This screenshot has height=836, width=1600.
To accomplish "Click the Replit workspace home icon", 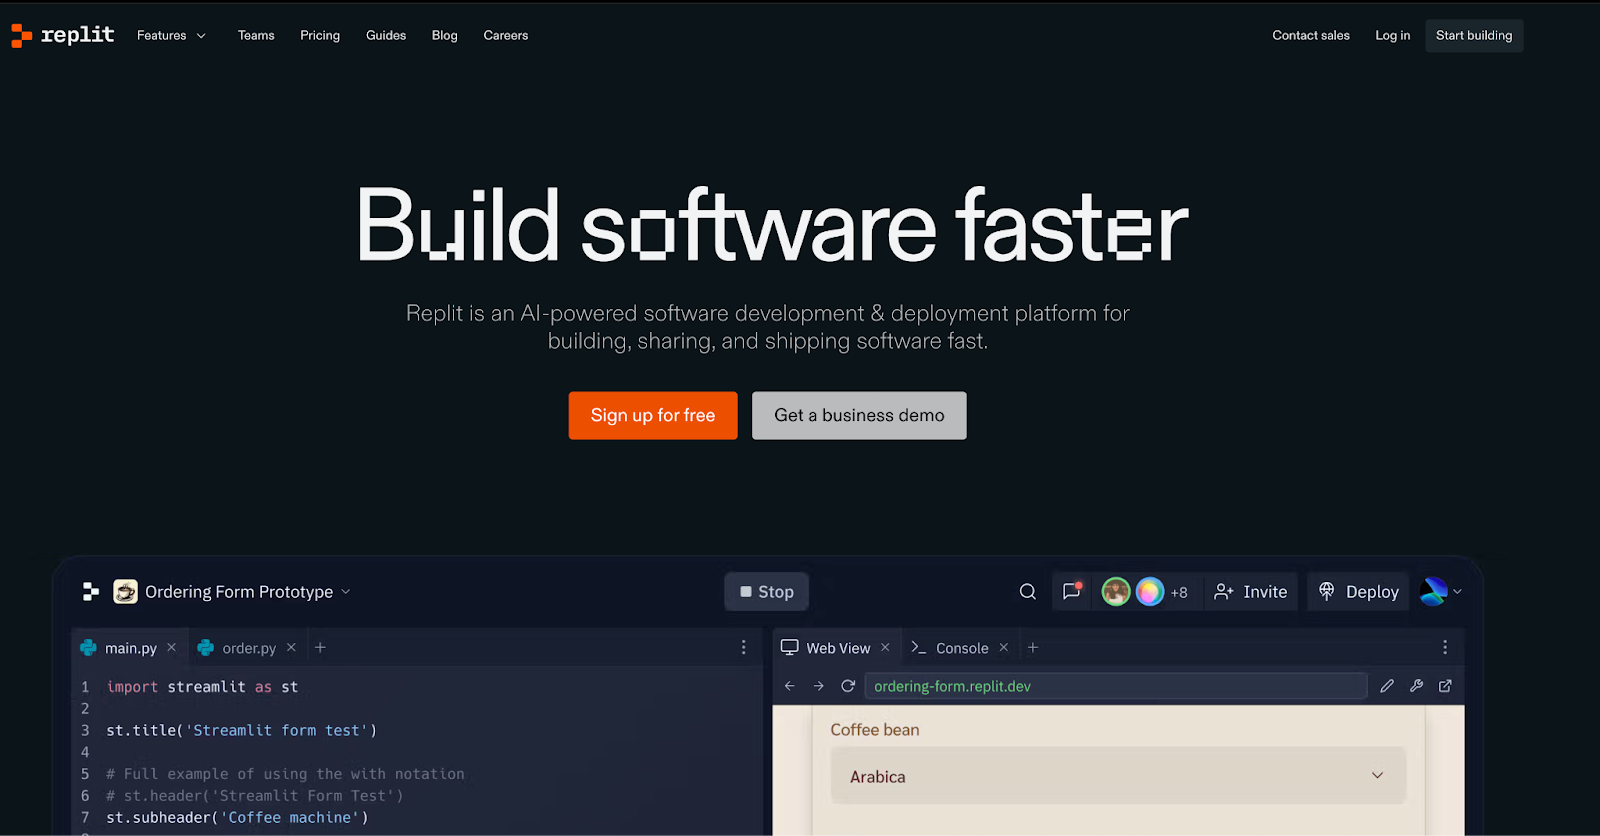I will [91, 592].
